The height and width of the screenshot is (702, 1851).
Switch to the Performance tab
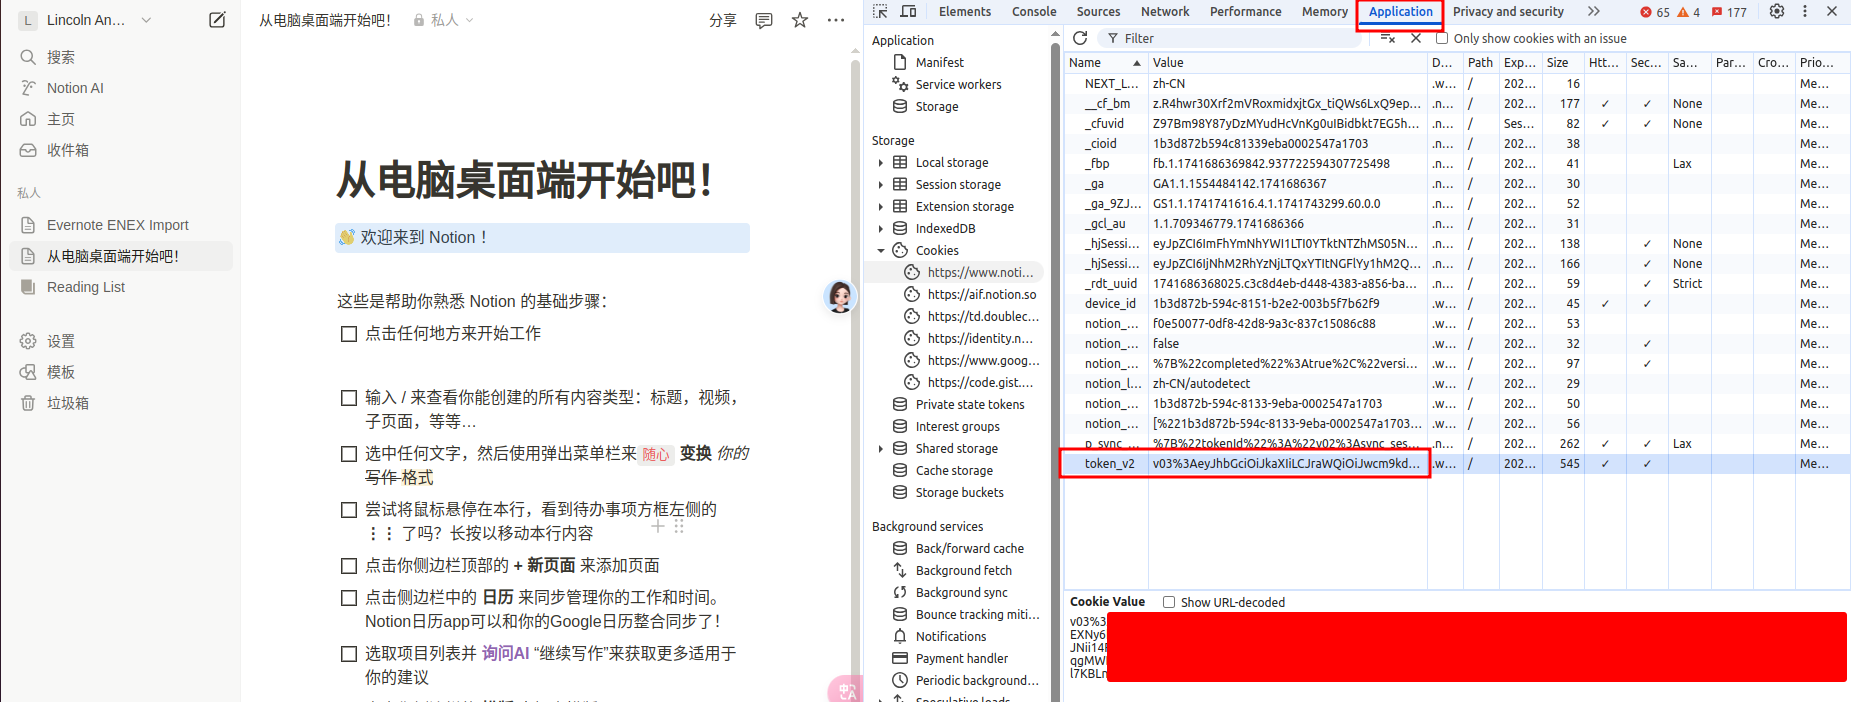[1245, 11]
